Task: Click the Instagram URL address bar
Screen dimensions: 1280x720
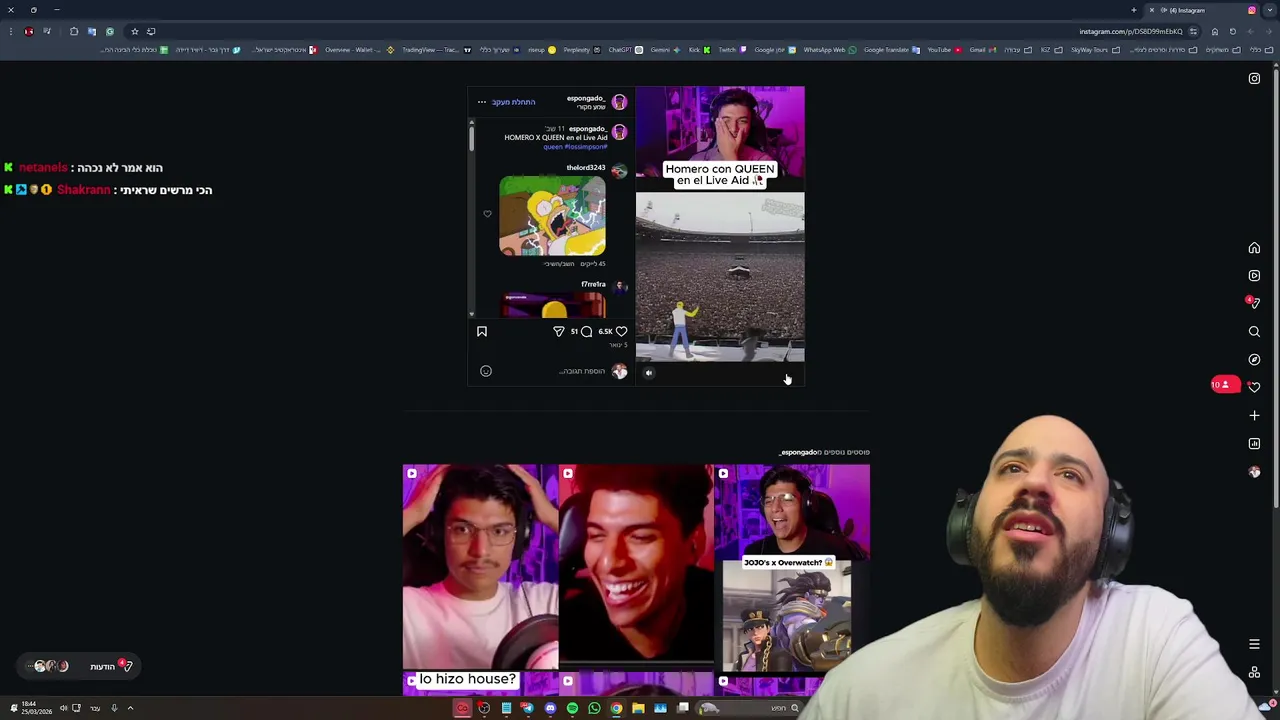Action: [1130, 31]
